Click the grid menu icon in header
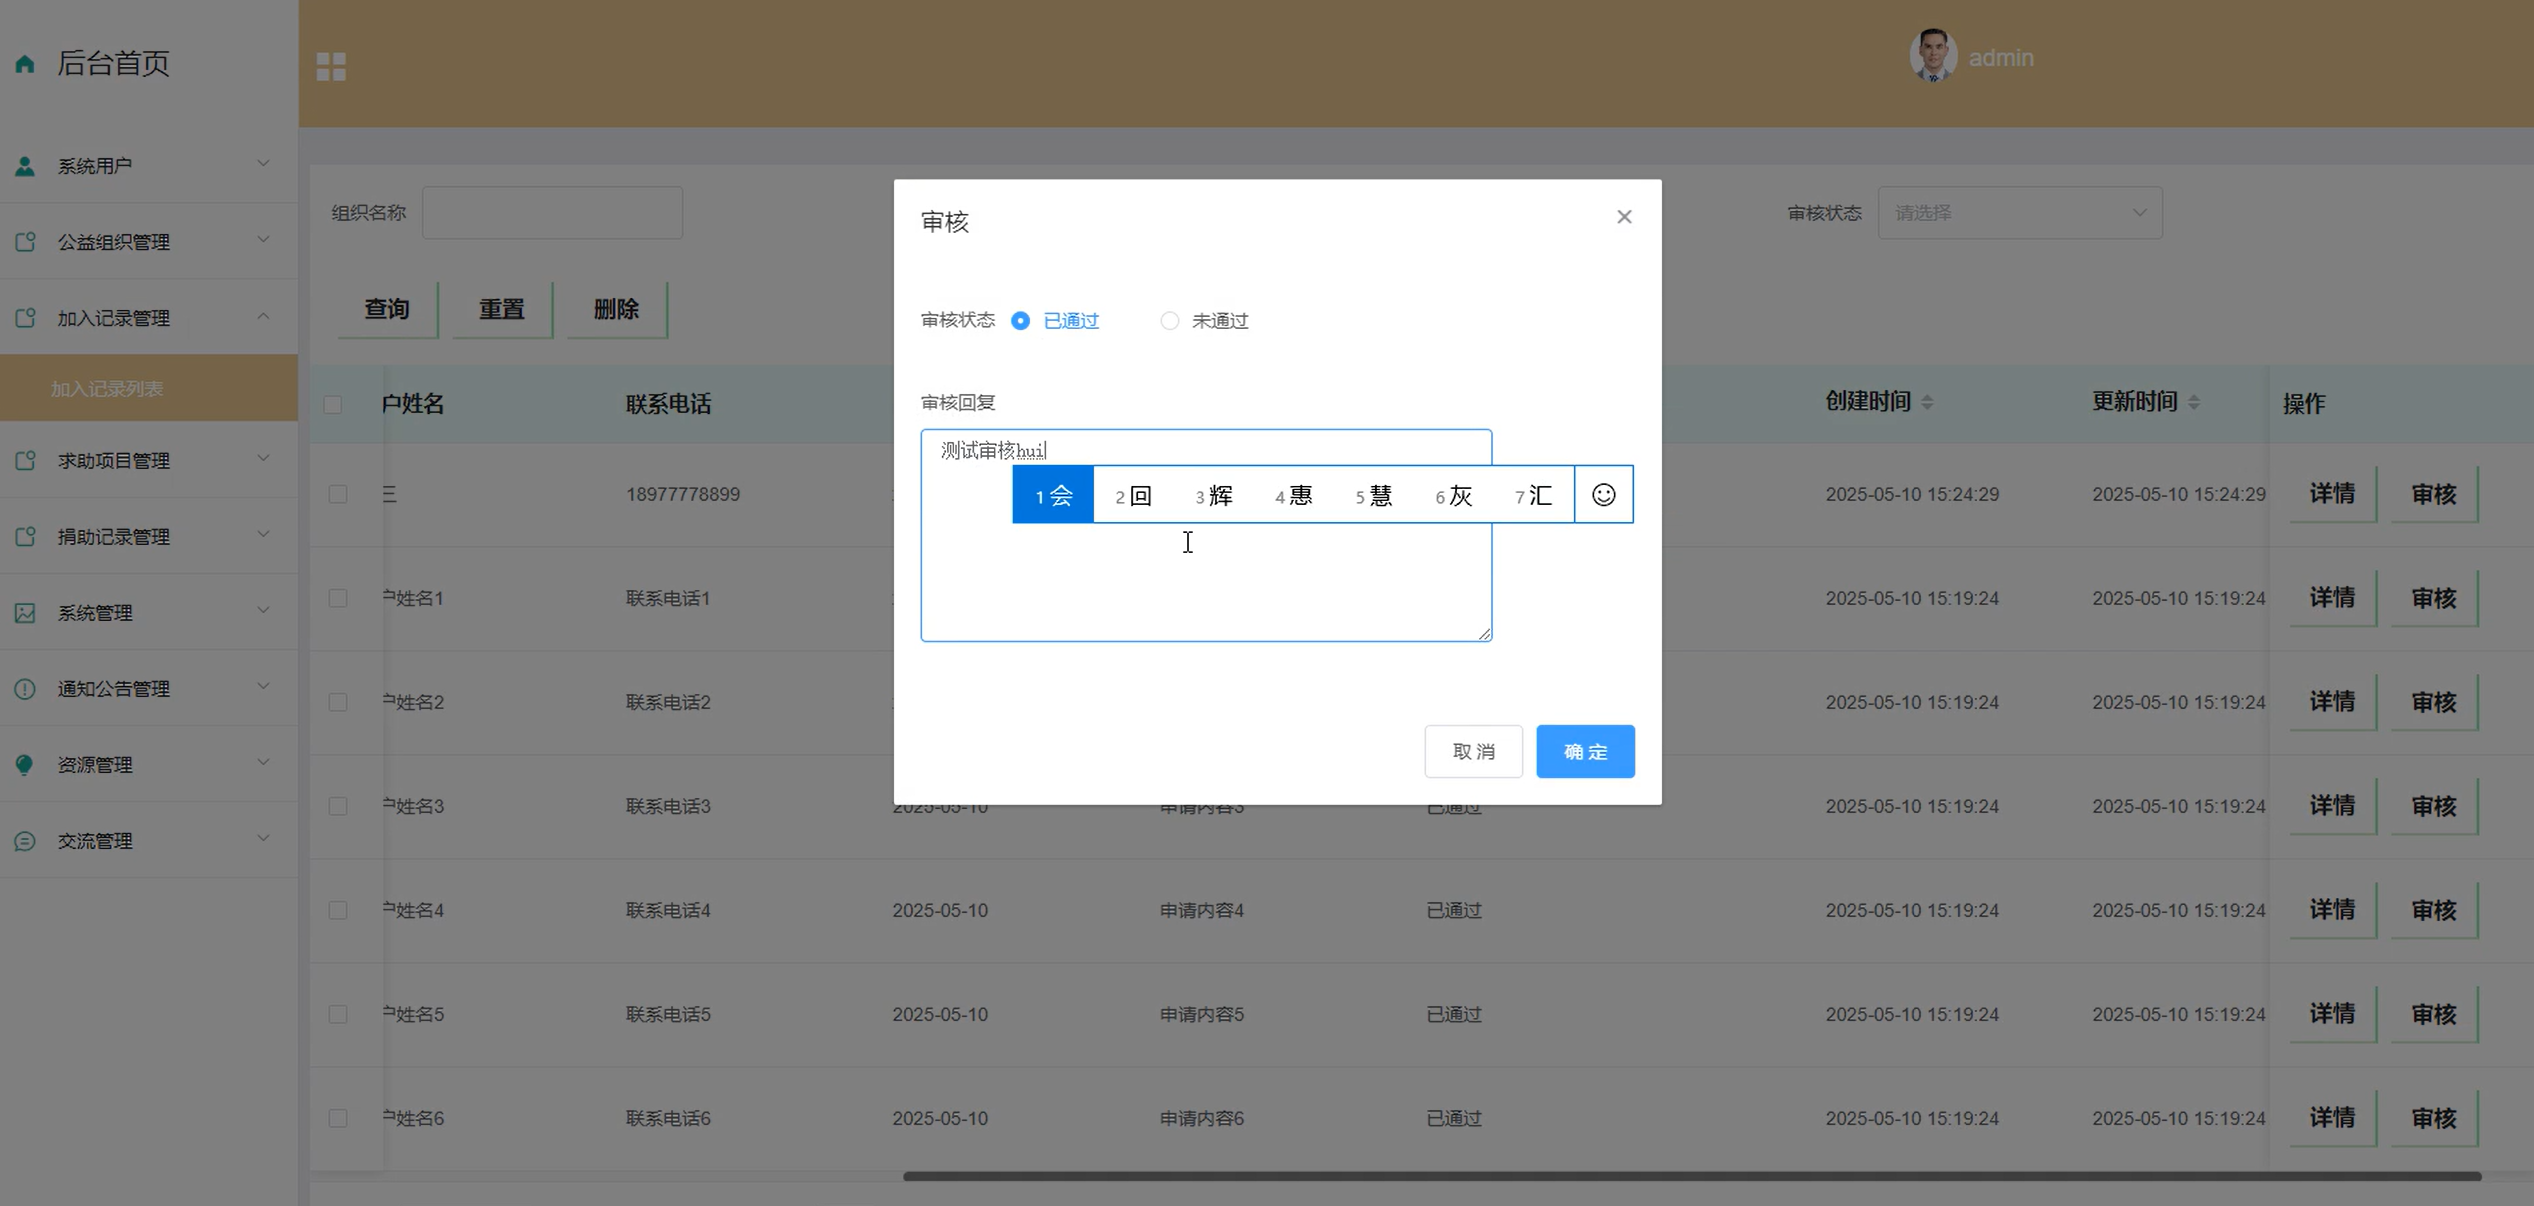Screen dimensions: 2534x1206 pyautogui.click(x=331, y=66)
